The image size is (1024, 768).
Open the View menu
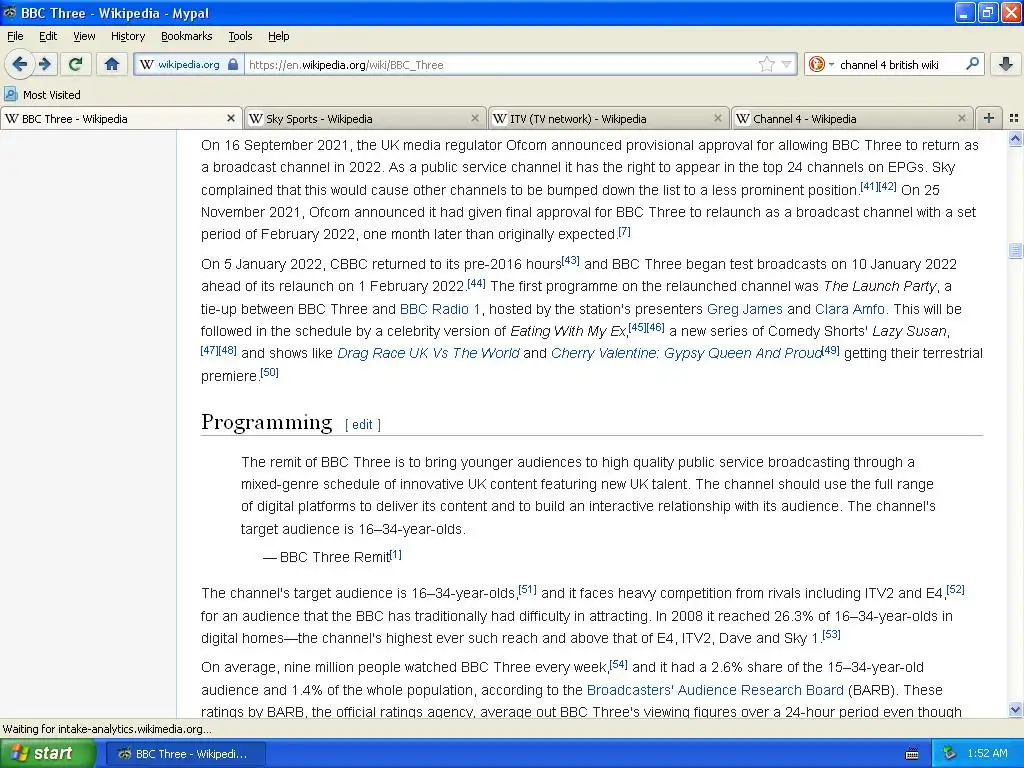(x=84, y=36)
